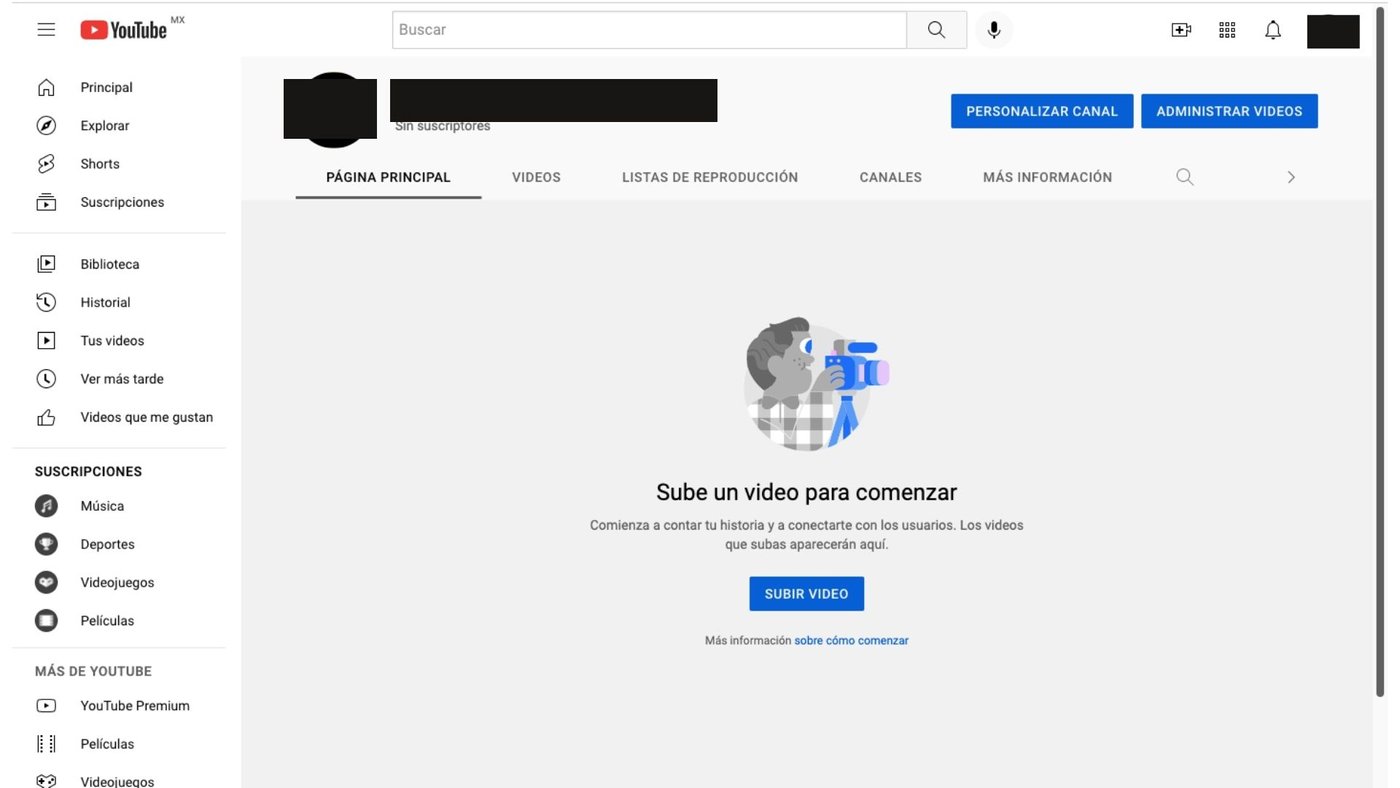Click the Suscripciones icon in sidebar
1400x788 pixels.
[46, 202]
